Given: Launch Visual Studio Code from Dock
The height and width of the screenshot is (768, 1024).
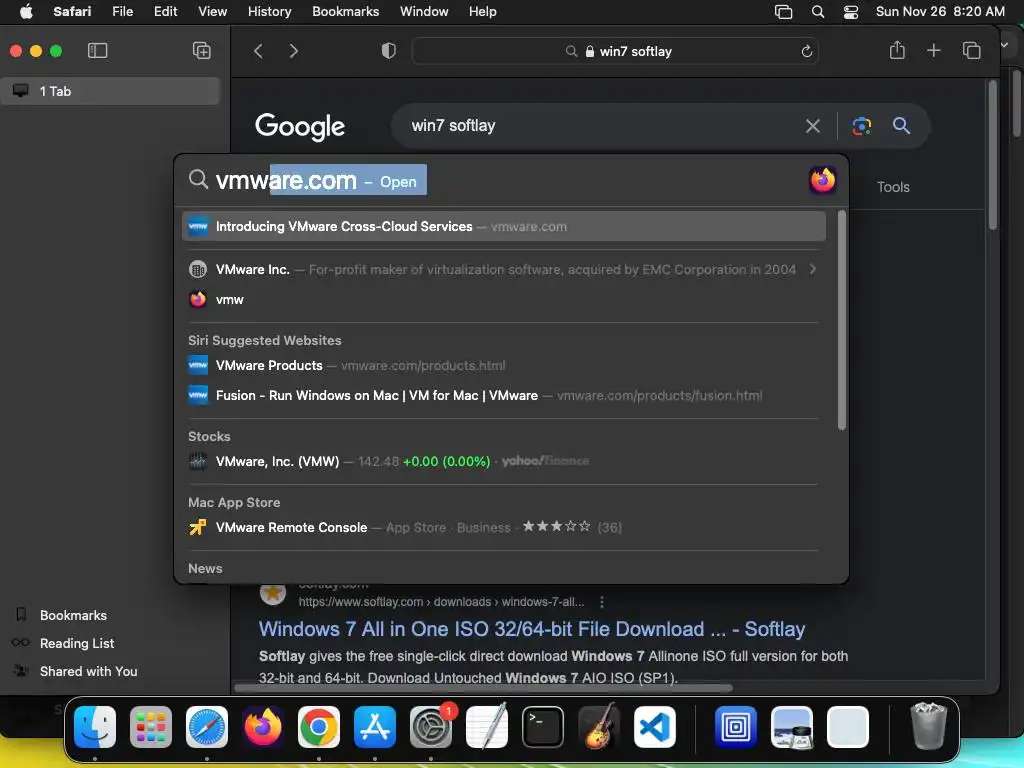Looking at the screenshot, I should (x=654, y=726).
